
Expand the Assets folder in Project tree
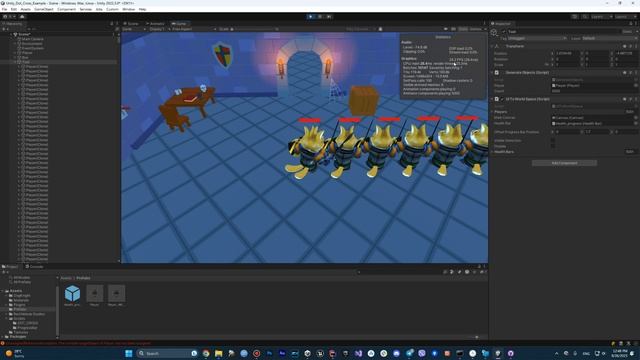tap(2, 291)
